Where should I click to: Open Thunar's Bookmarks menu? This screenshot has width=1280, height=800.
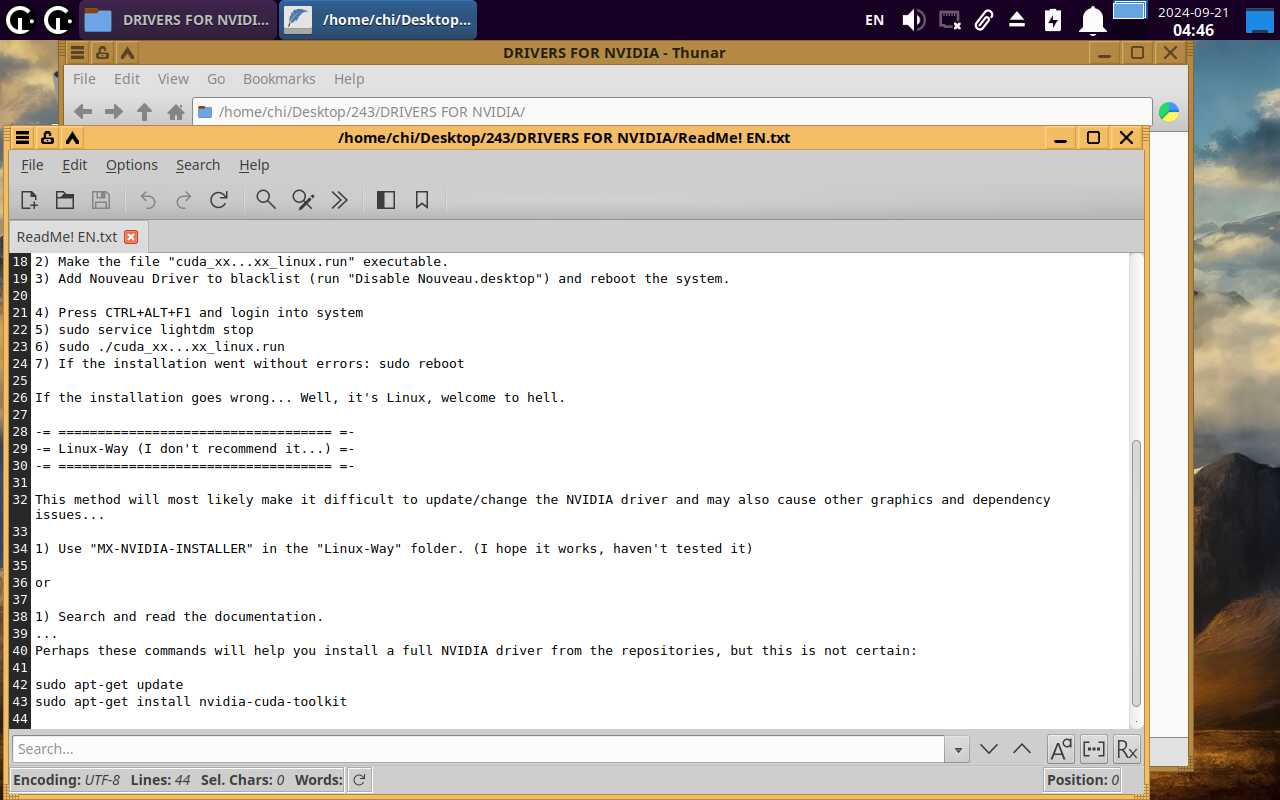[x=279, y=79]
